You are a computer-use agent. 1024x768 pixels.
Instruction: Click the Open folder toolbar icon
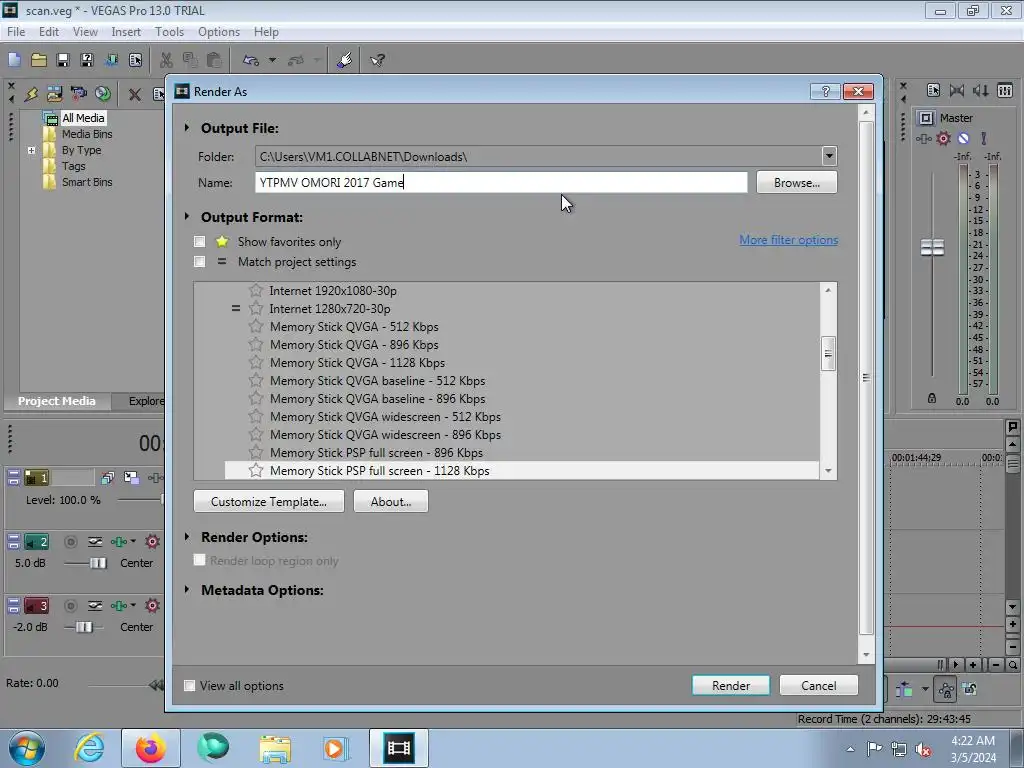point(39,60)
